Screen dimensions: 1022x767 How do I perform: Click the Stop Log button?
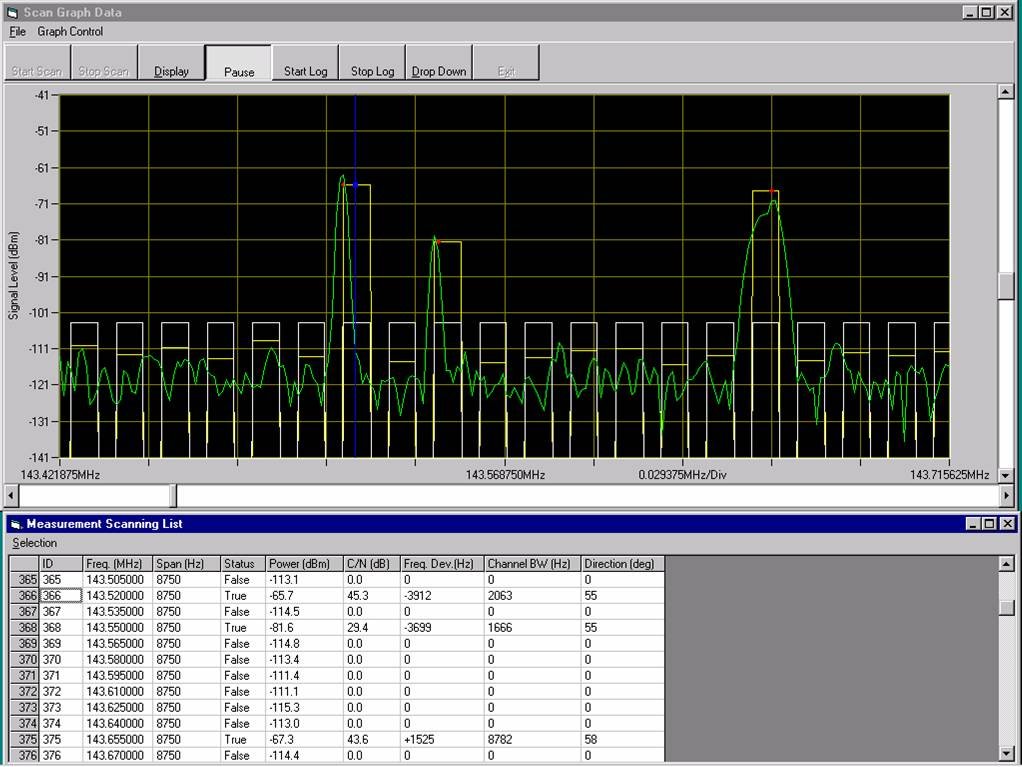(x=373, y=63)
